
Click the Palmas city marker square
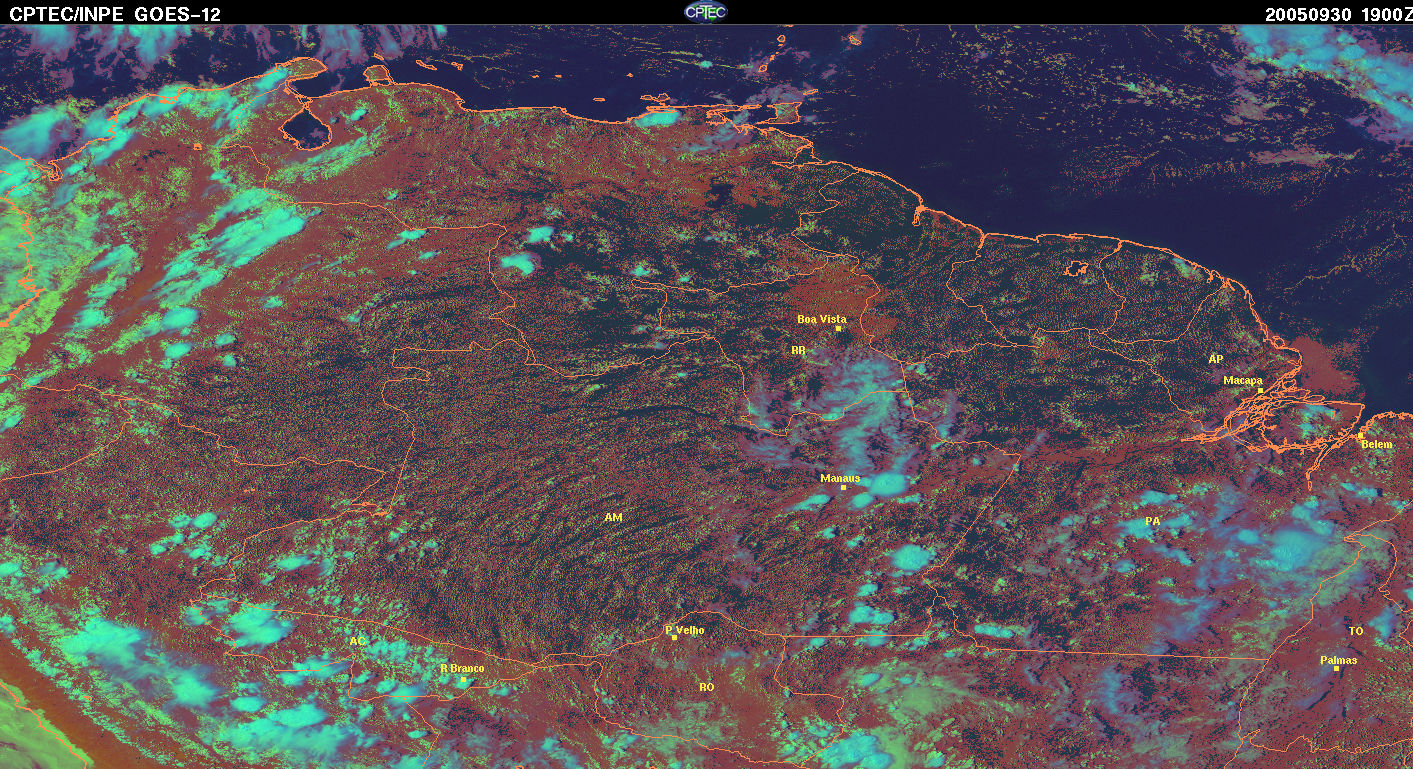[1336, 669]
